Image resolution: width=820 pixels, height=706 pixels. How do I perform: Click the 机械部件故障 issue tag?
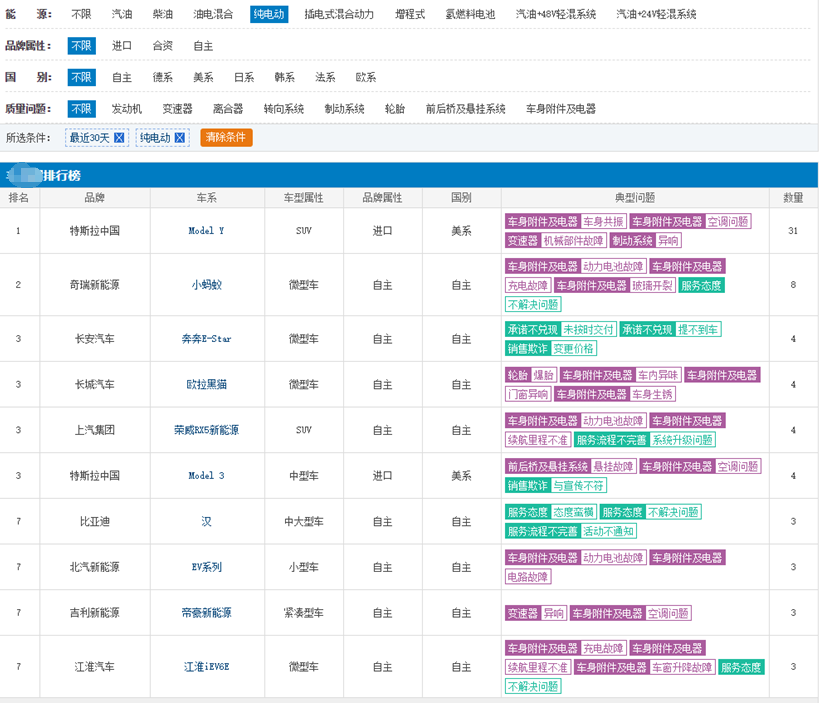tap(573, 241)
